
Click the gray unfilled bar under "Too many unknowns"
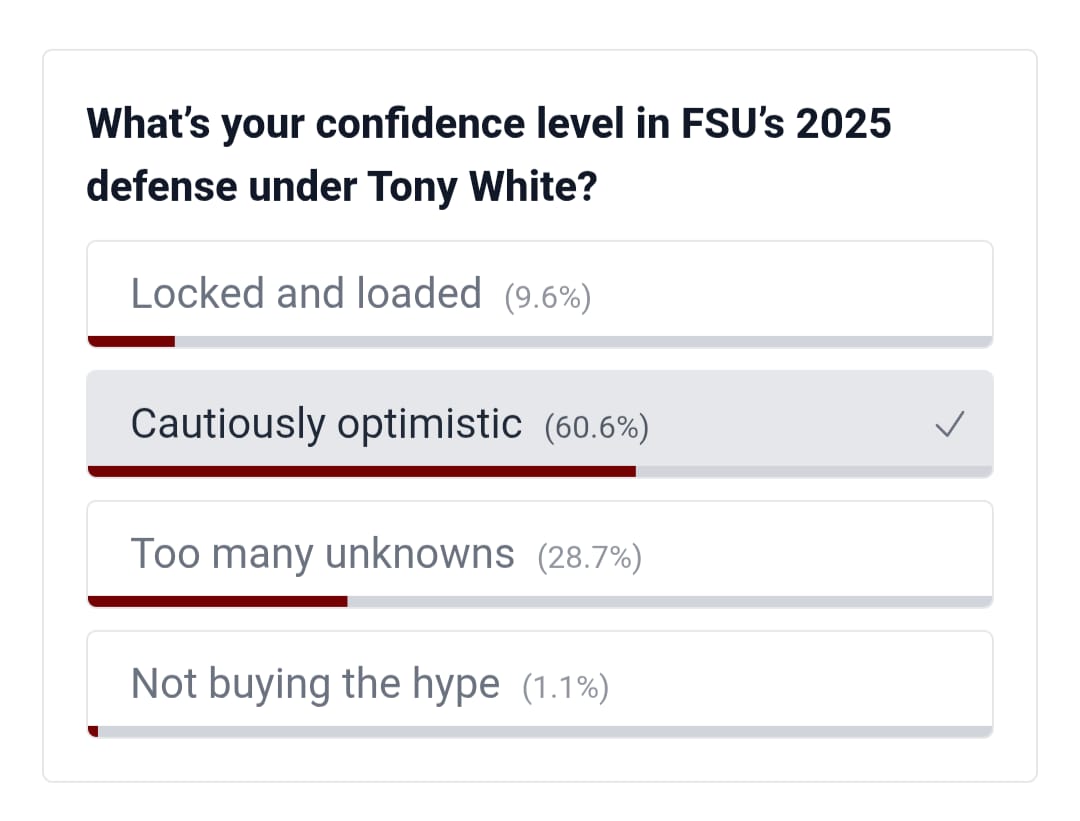tap(669, 601)
